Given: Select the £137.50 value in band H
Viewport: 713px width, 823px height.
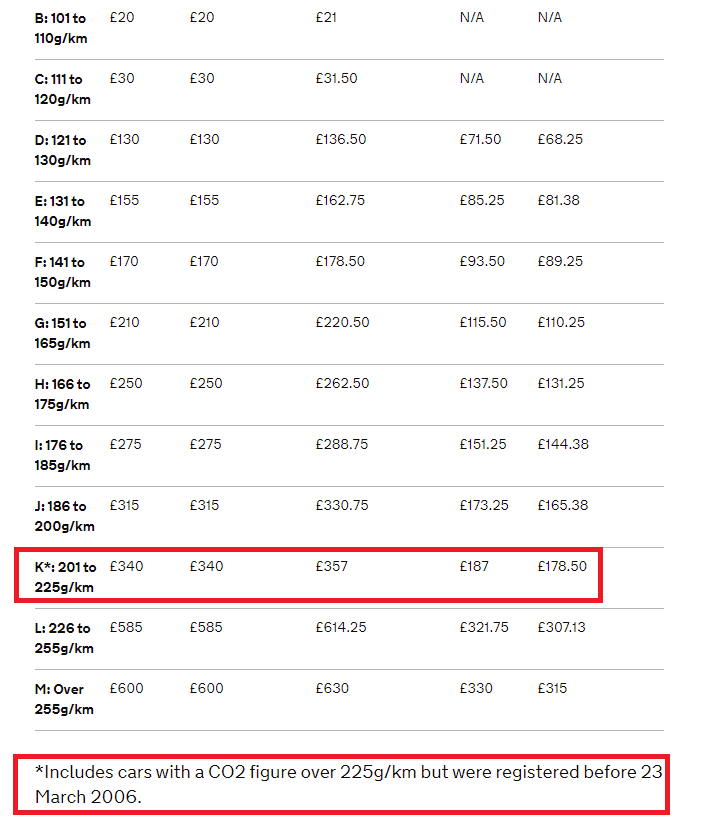Looking at the screenshot, I should (x=484, y=383).
